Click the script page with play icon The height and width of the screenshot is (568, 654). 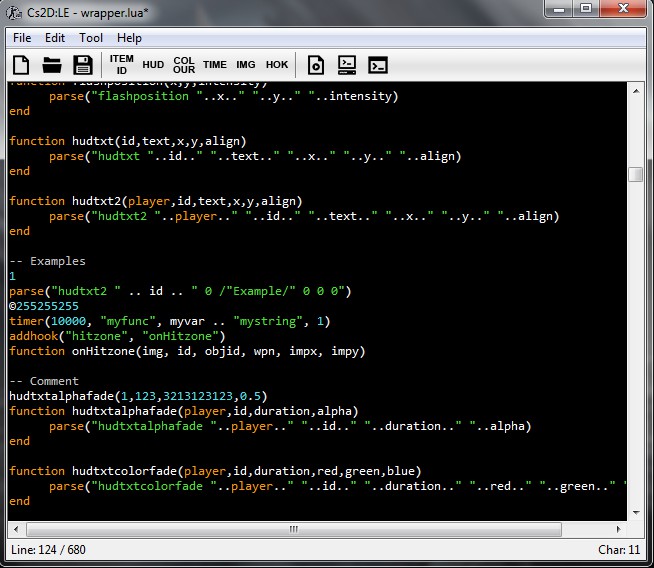pos(316,65)
